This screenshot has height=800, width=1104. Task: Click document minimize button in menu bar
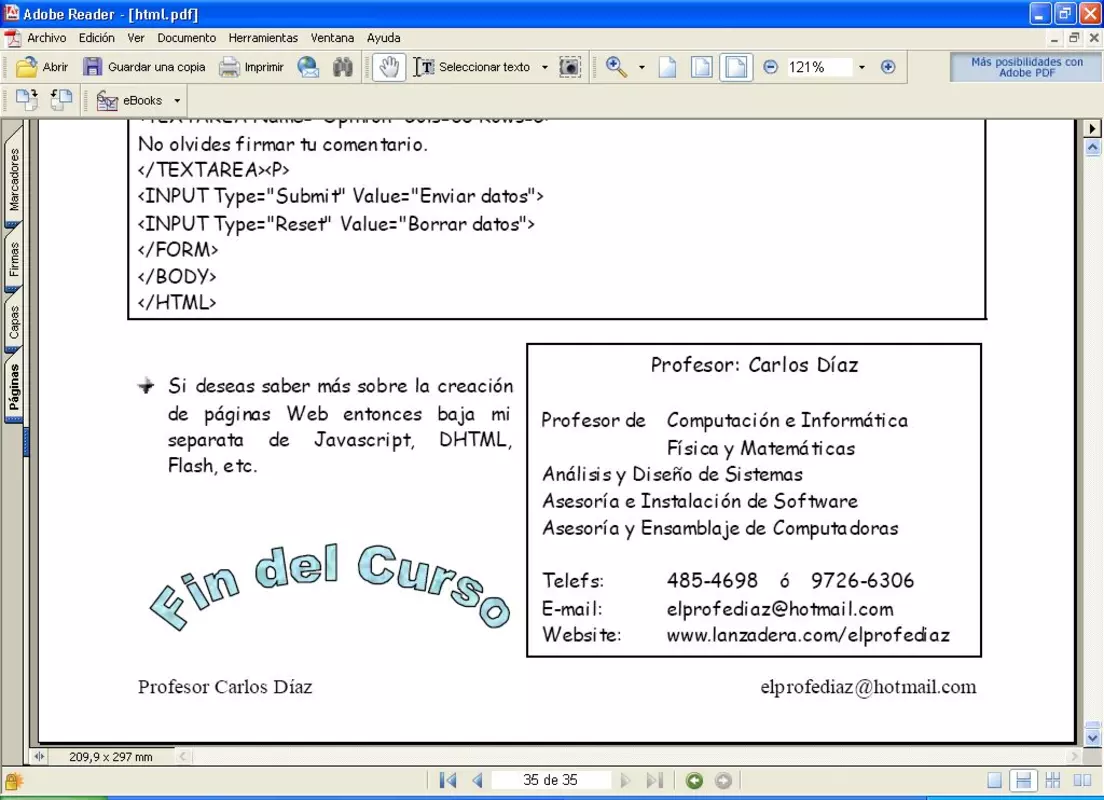coord(1054,38)
